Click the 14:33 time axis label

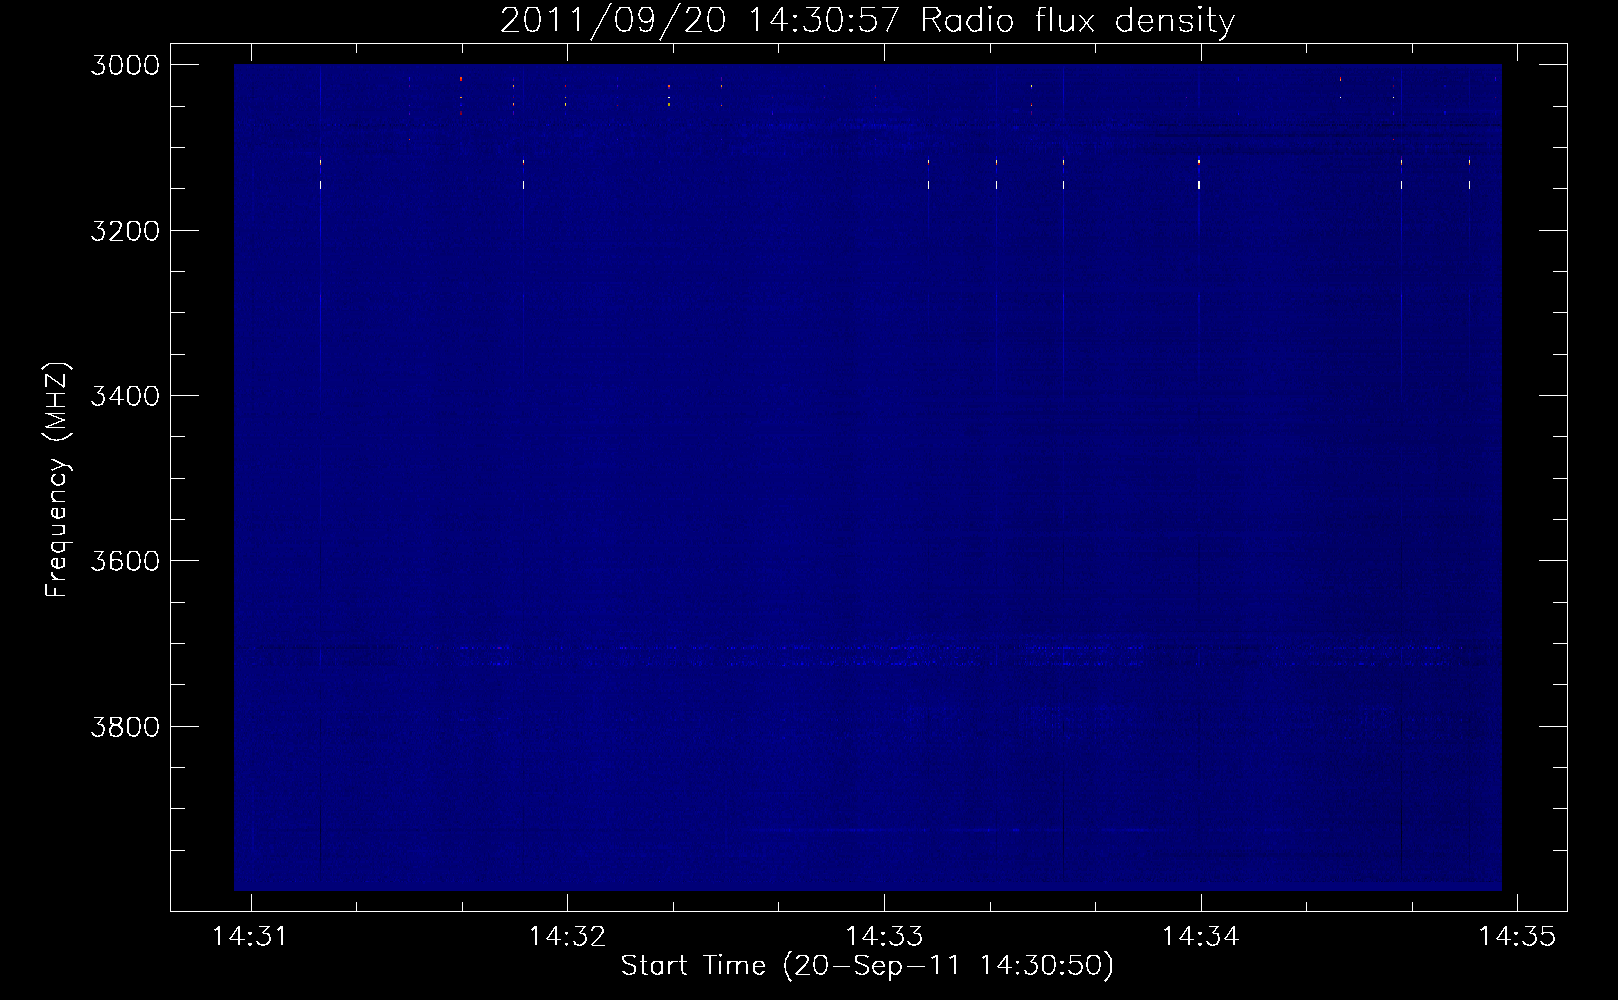[884, 936]
